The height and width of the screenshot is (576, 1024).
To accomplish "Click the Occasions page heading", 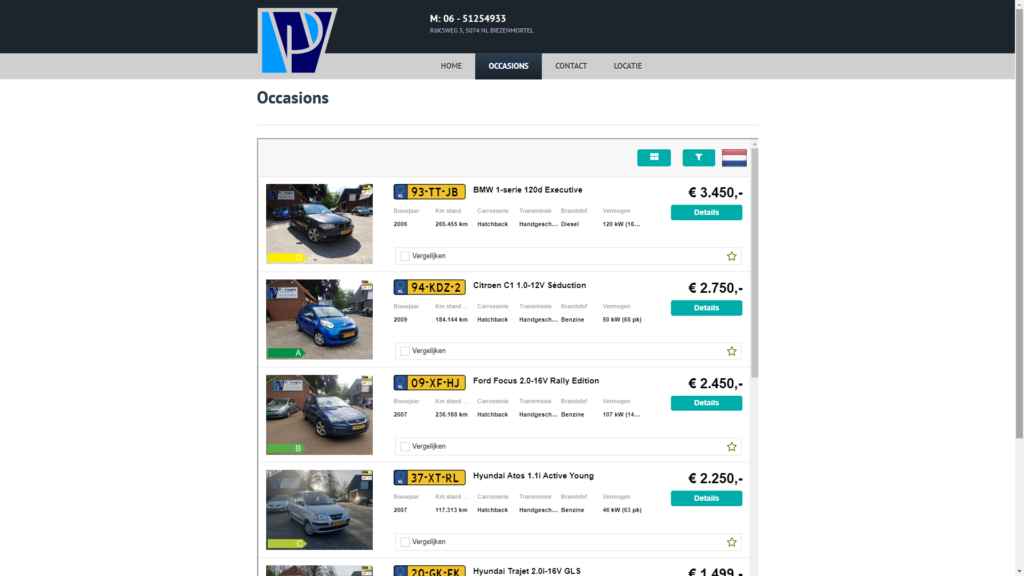I will [293, 98].
